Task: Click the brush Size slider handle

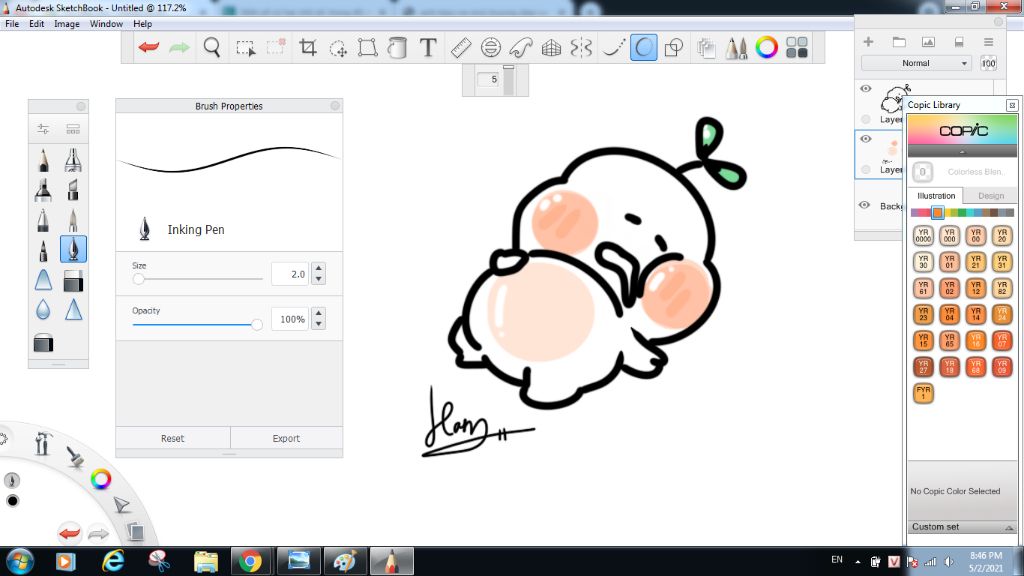Action: [138, 279]
